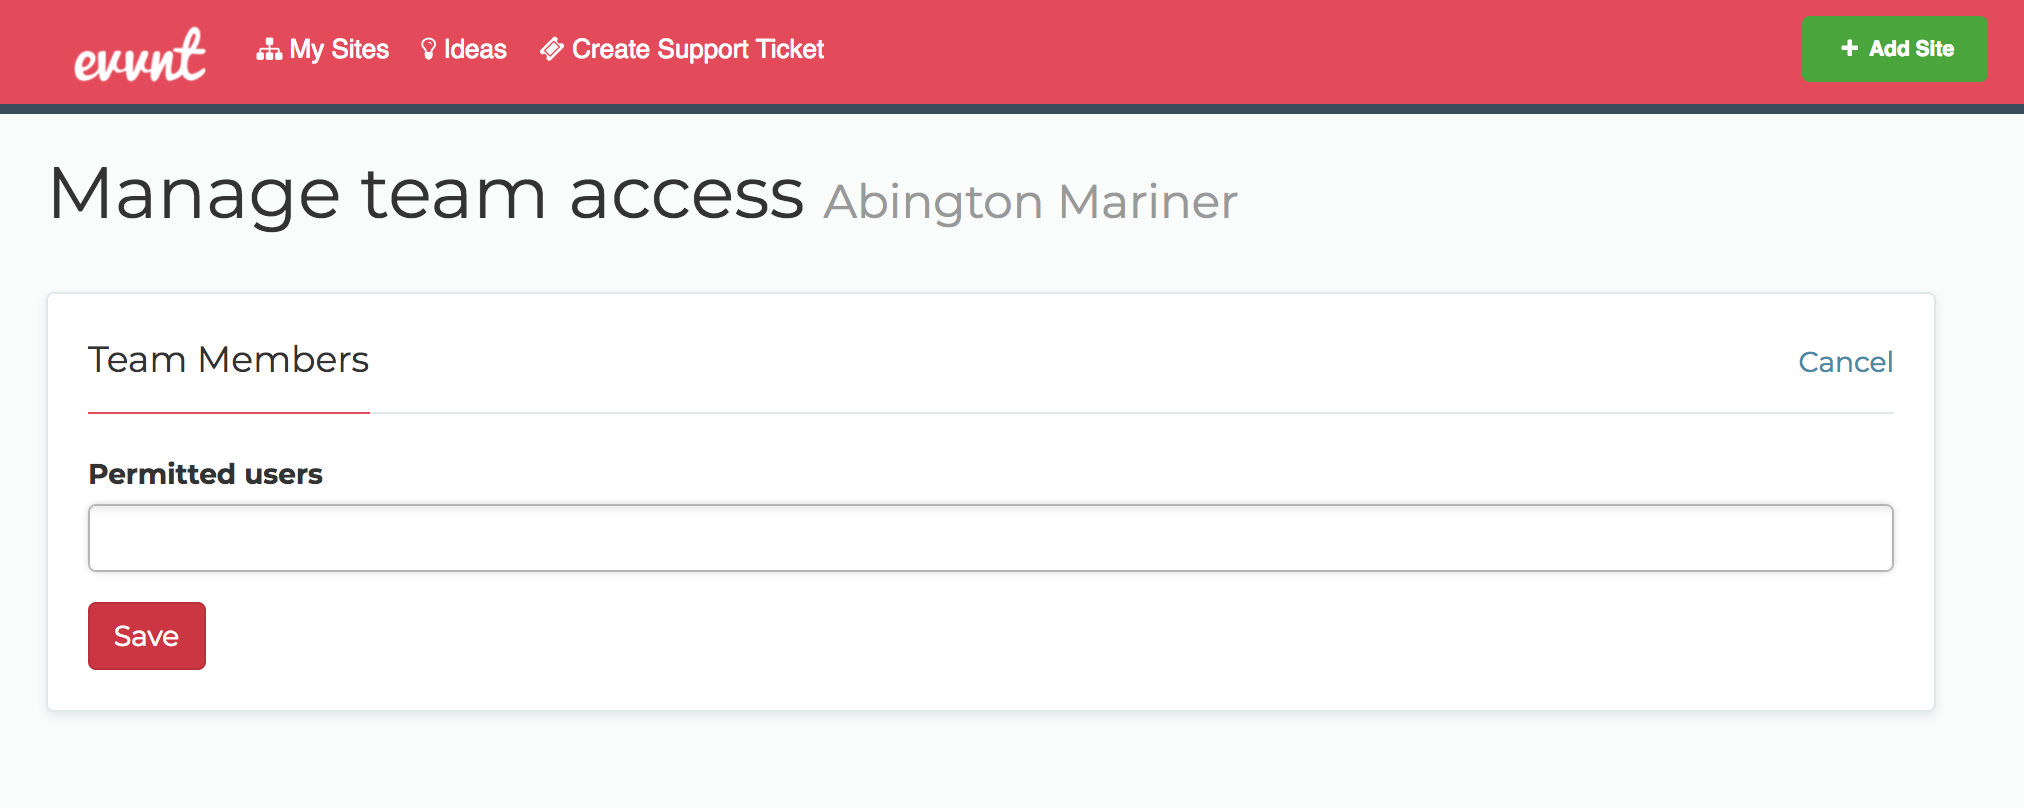
Task: Open Create Support Ticket link
Action: coord(682,49)
